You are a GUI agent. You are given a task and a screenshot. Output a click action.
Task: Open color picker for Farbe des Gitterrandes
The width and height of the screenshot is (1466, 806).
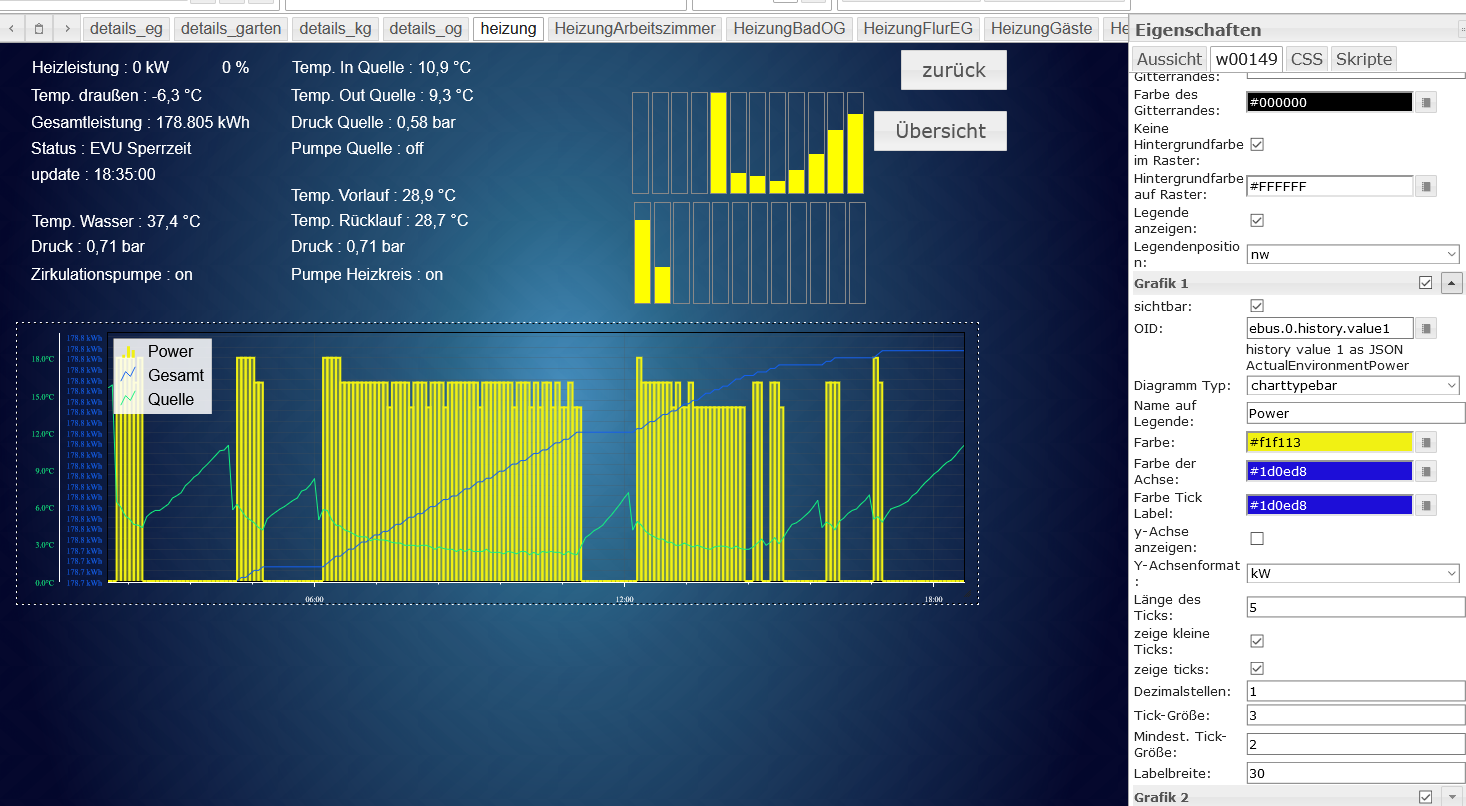click(x=1426, y=102)
